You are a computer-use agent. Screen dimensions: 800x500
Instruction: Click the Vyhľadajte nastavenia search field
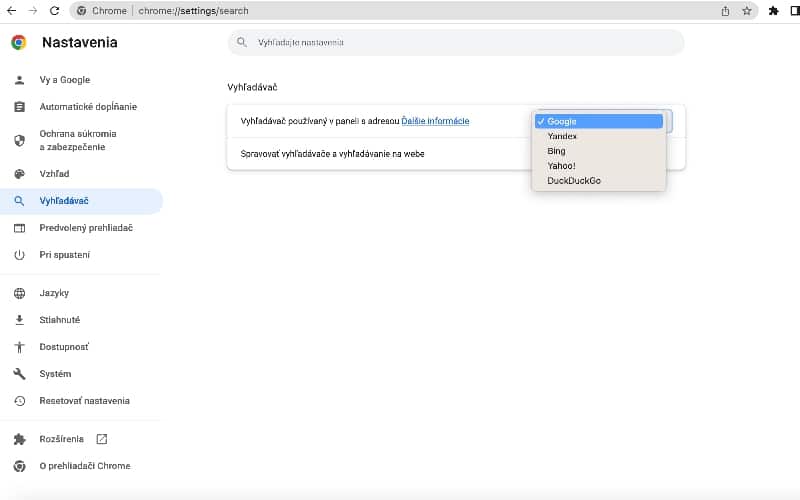[456, 42]
